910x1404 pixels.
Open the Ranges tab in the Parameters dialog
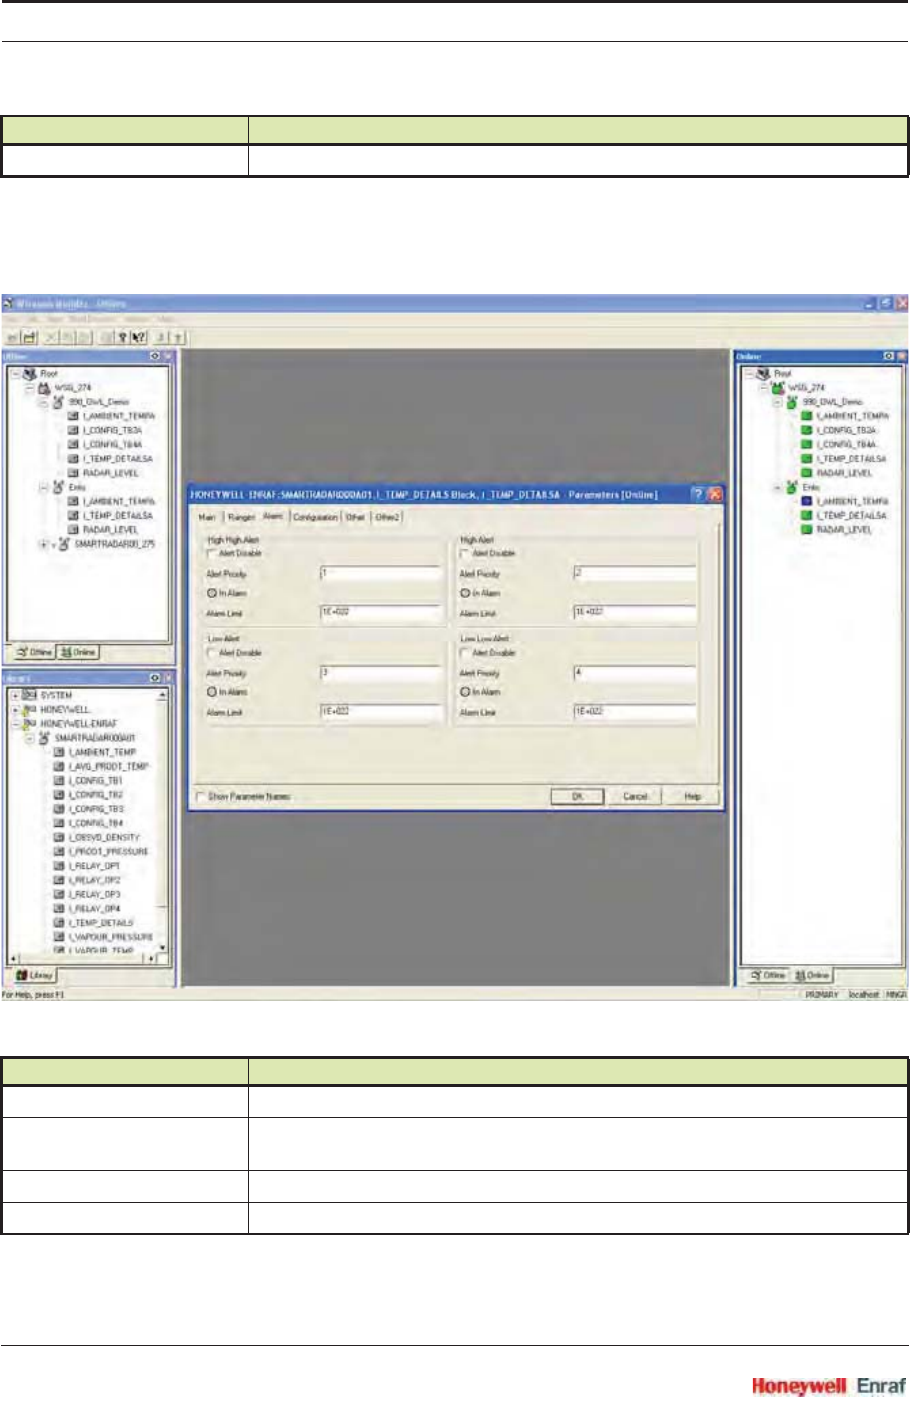[241, 517]
